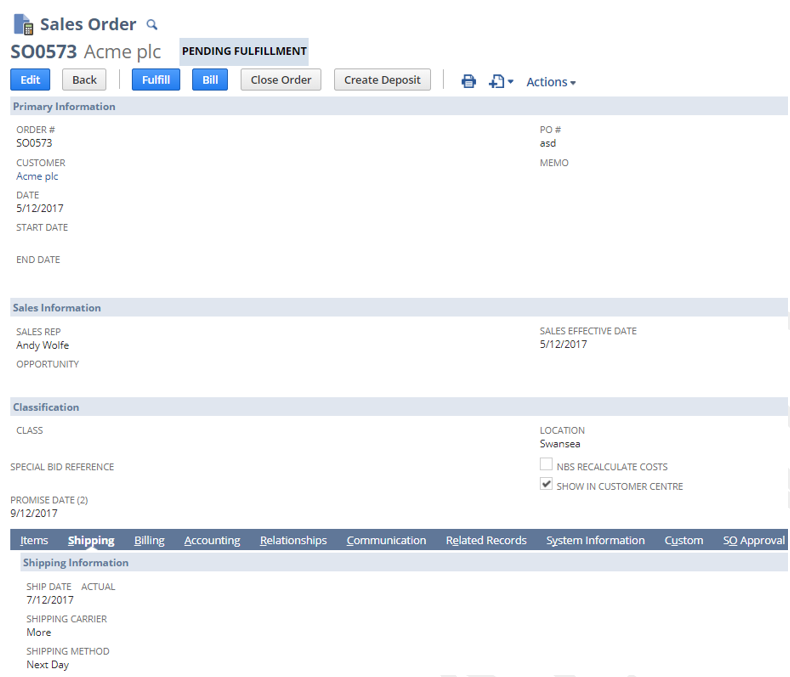Click the printer icon

pyautogui.click(x=468, y=81)
